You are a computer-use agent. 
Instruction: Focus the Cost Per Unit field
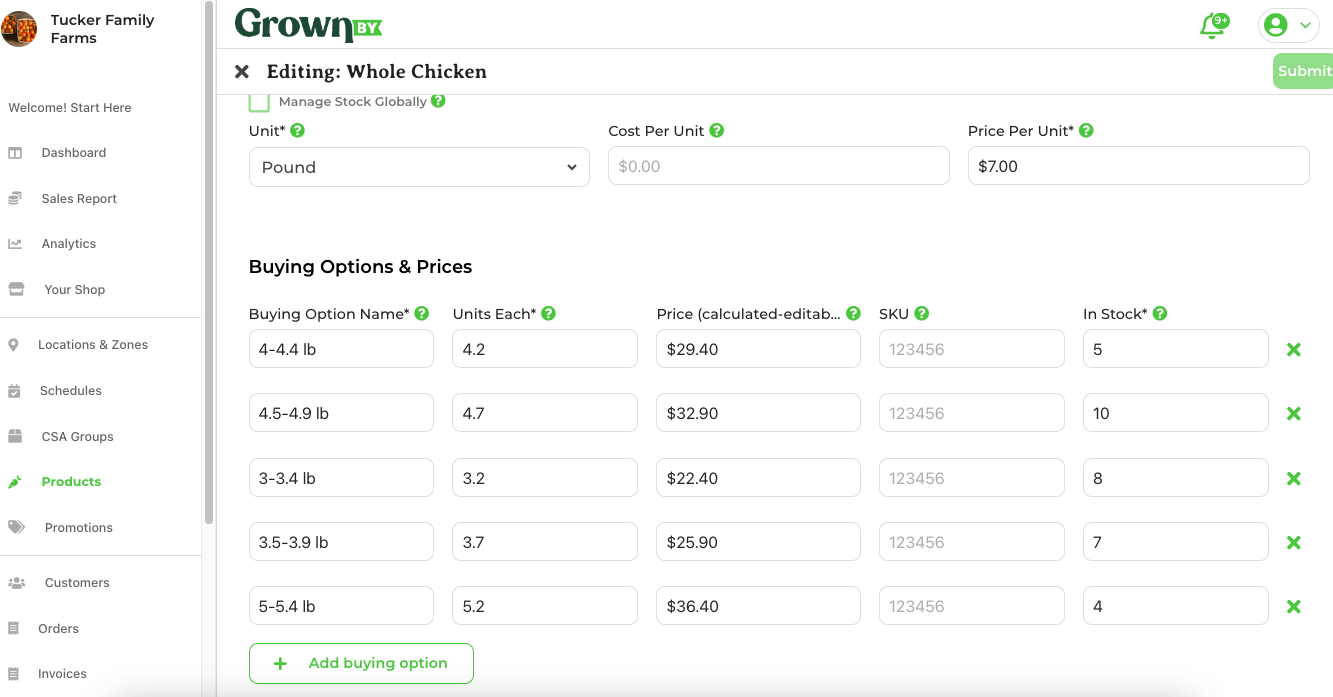(779, 166)
